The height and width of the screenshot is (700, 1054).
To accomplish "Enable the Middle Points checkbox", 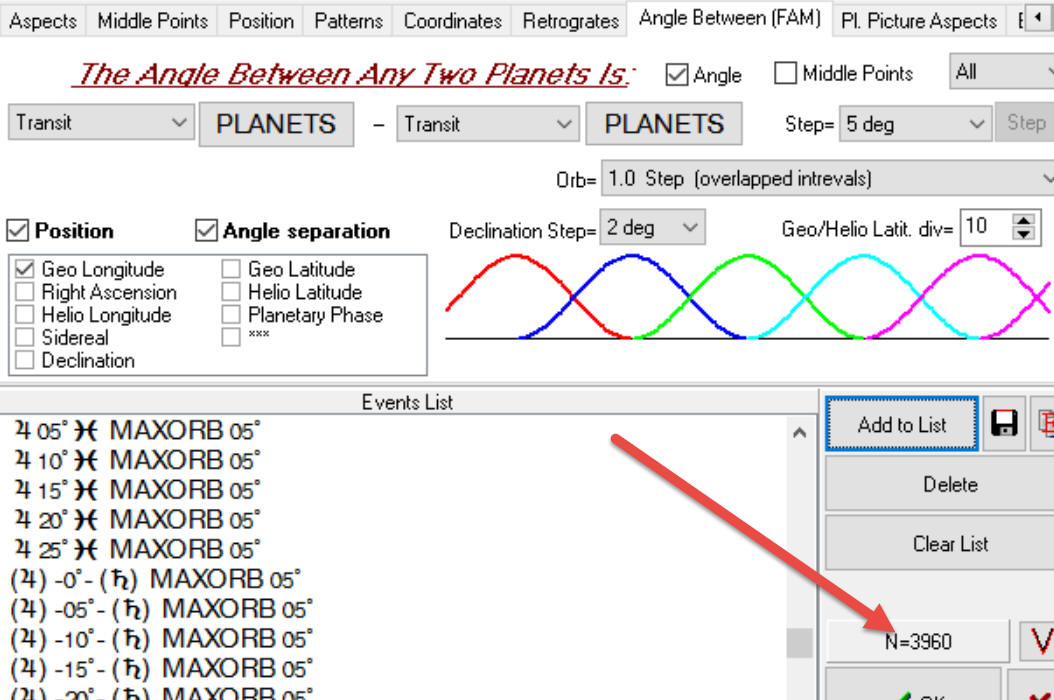I will (786, 73).
